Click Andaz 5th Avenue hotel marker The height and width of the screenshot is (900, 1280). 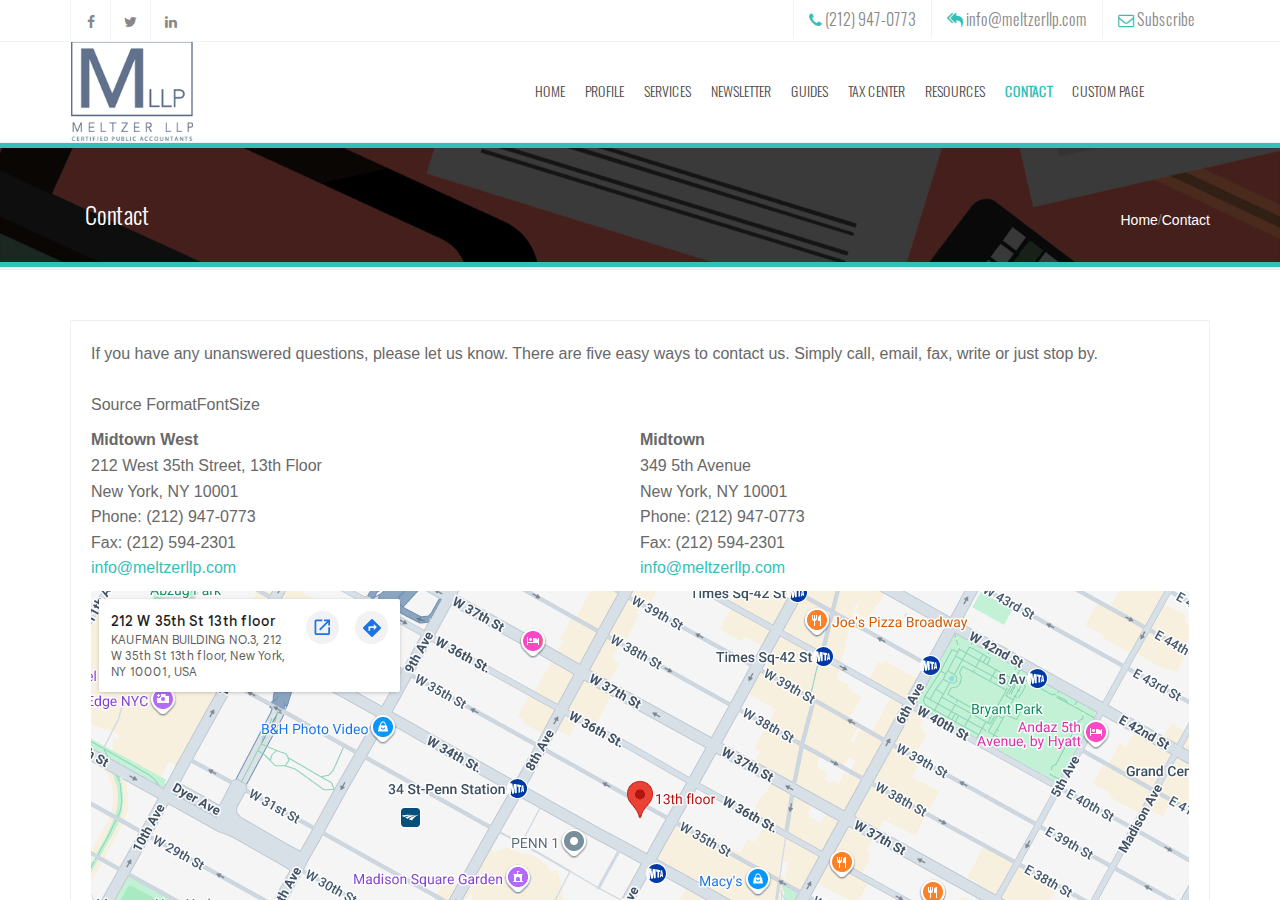(x=1096, y=732)
